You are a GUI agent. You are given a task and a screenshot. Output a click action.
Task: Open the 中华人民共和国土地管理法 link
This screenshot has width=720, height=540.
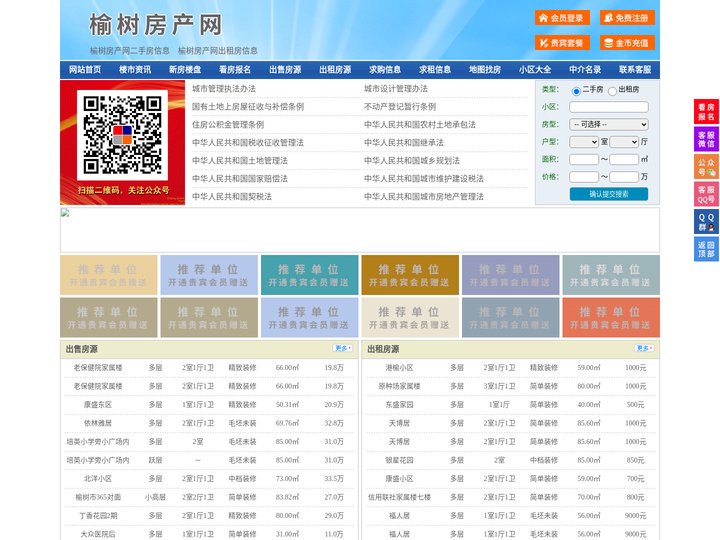(240, 160)
